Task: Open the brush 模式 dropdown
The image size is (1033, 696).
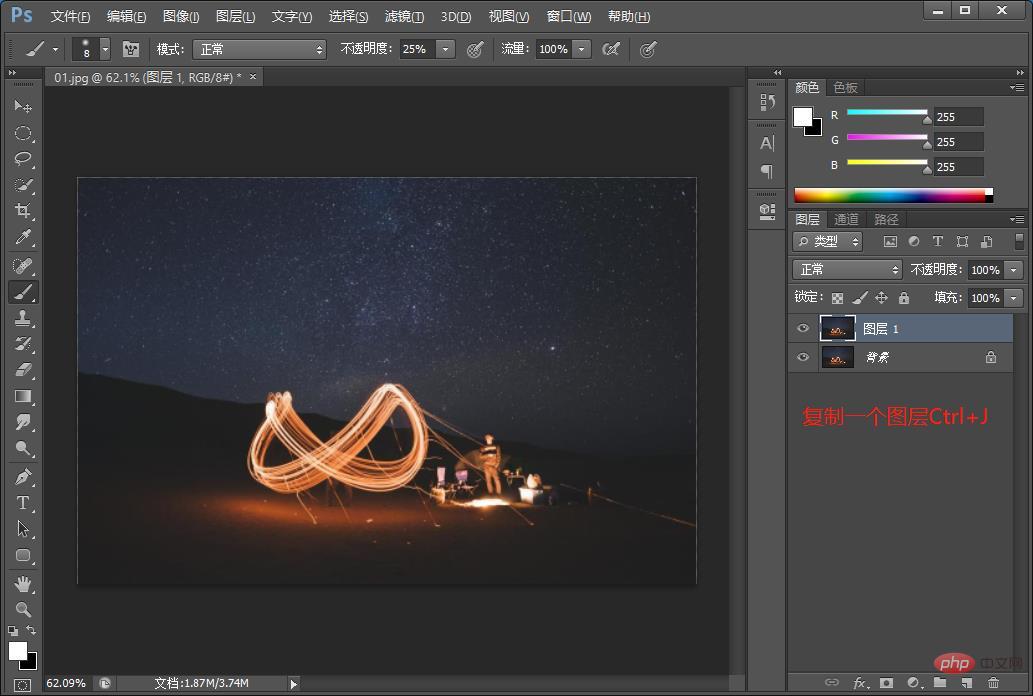Action: (260, 49)
